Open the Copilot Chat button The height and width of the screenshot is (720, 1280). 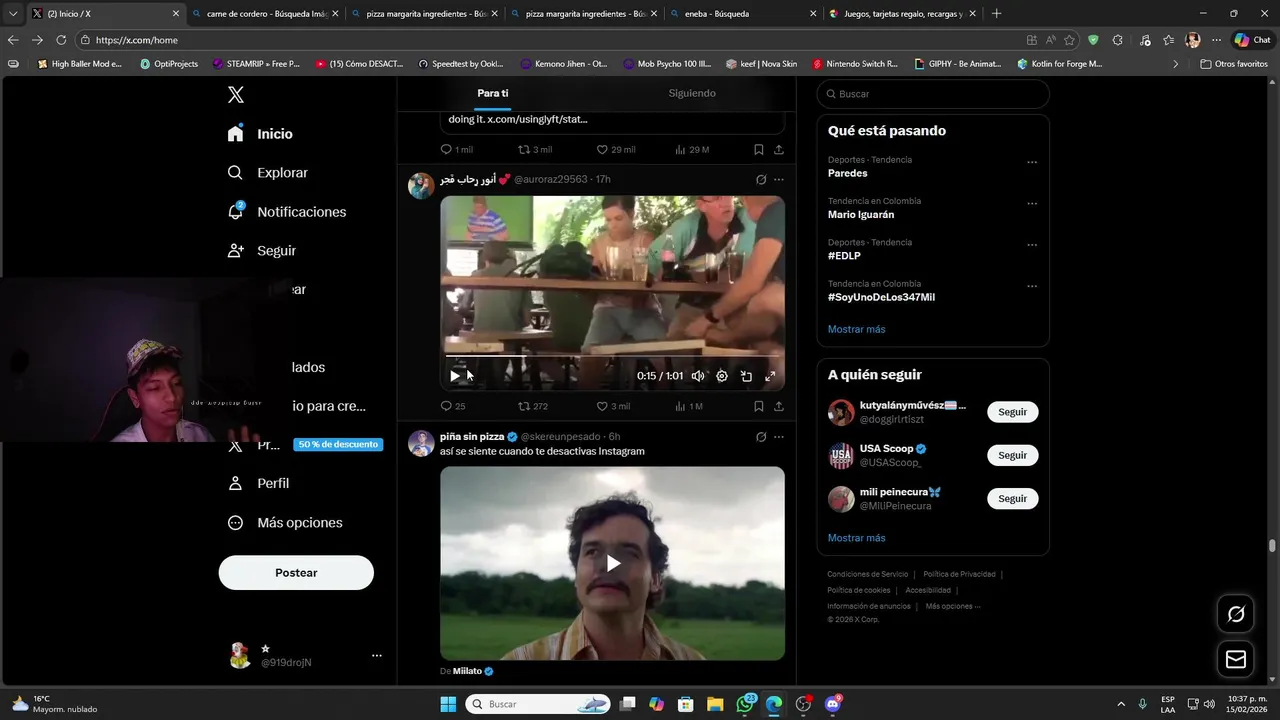pos(1253,40)
